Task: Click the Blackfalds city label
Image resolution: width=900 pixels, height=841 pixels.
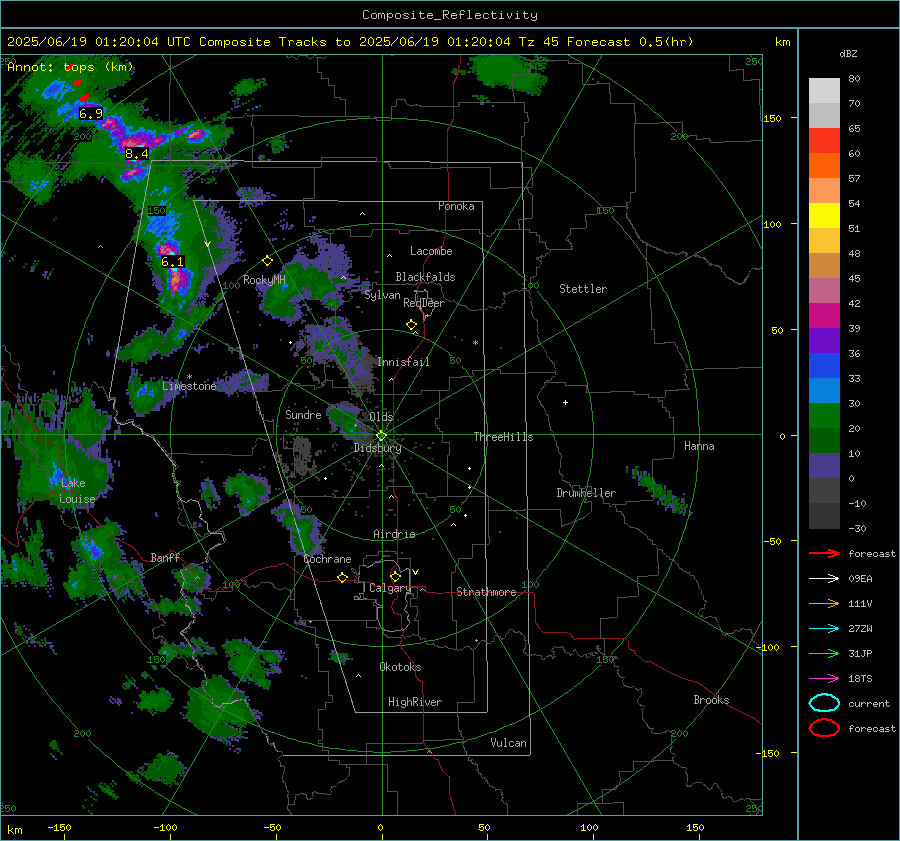Action: pyautogui.click(x=425, y=277)
